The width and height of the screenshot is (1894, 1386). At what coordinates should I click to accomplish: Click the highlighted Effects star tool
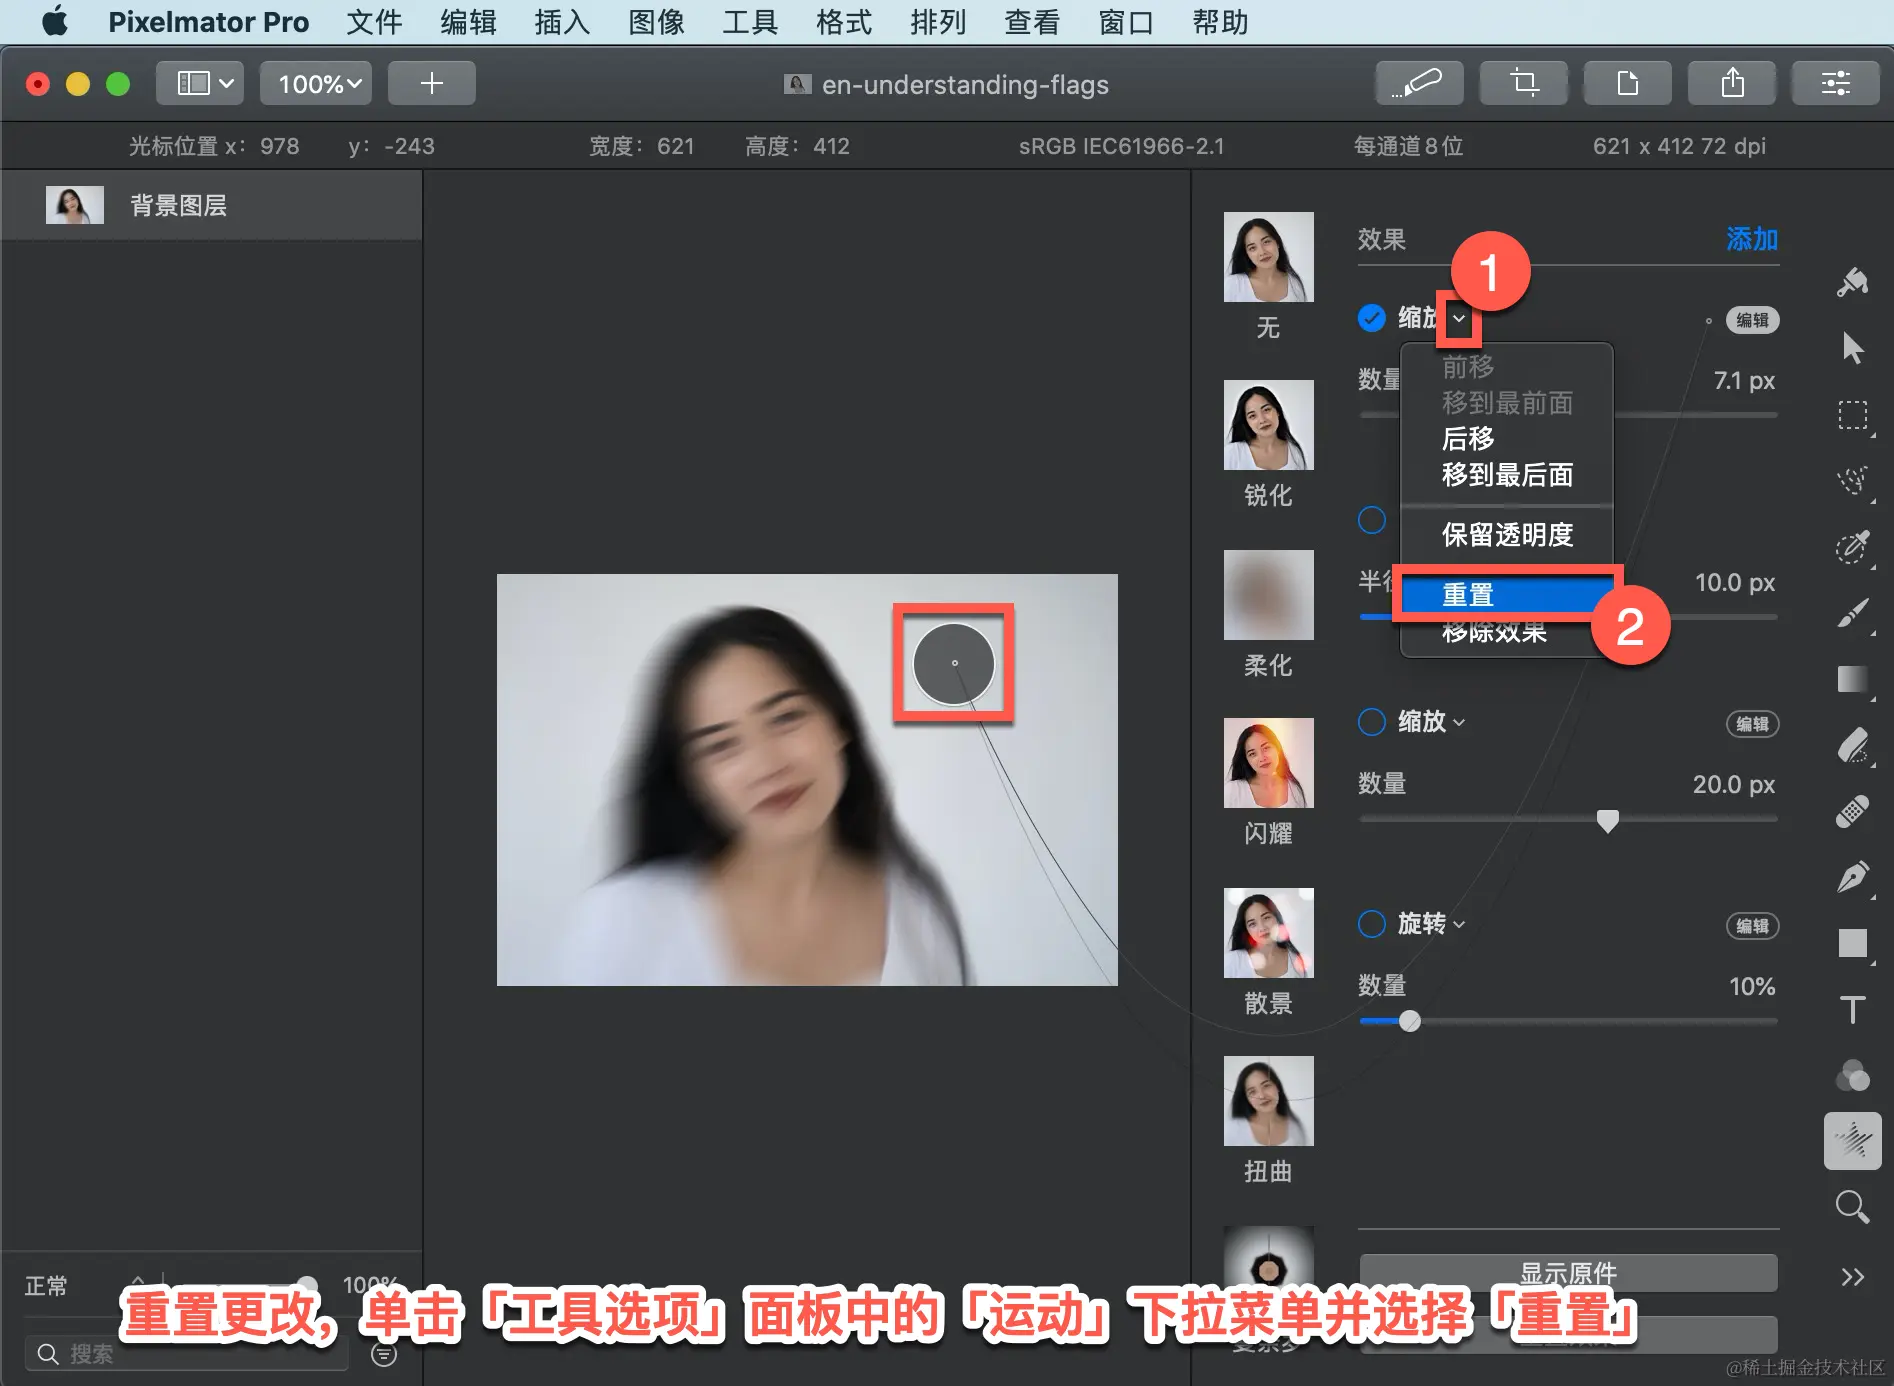click(1852, 1141)
